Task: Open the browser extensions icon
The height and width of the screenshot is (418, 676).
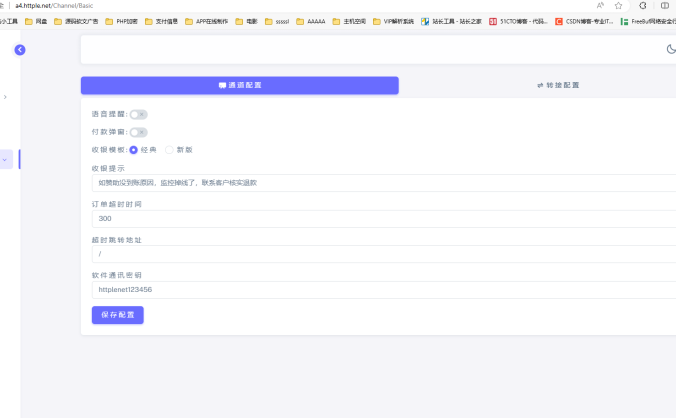Action: [642, 6]
